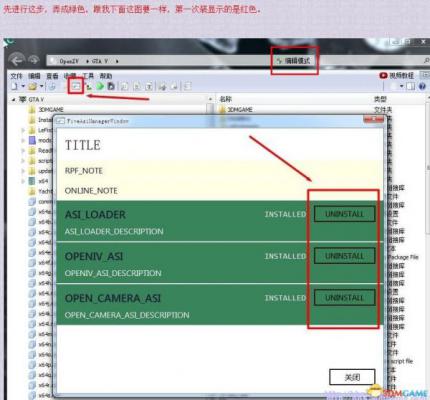Open the ASI Manager toolbar icon
Viewport: 430px width, 400px height.
[x=76, y=86]
